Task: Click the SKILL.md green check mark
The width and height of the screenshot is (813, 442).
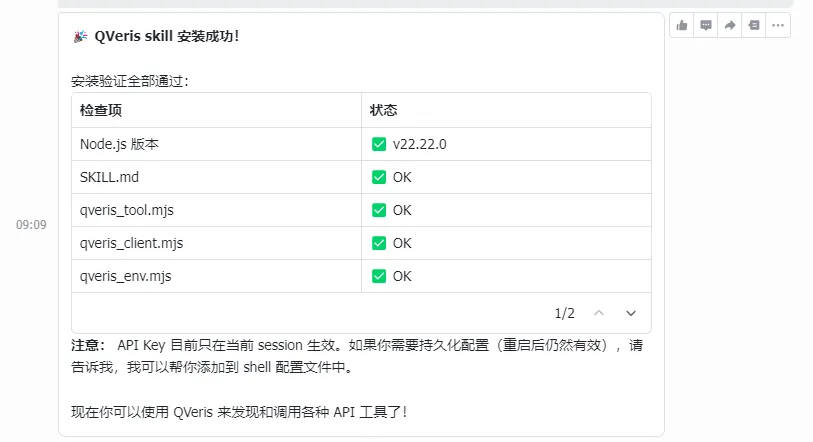Action: point(379,177)
